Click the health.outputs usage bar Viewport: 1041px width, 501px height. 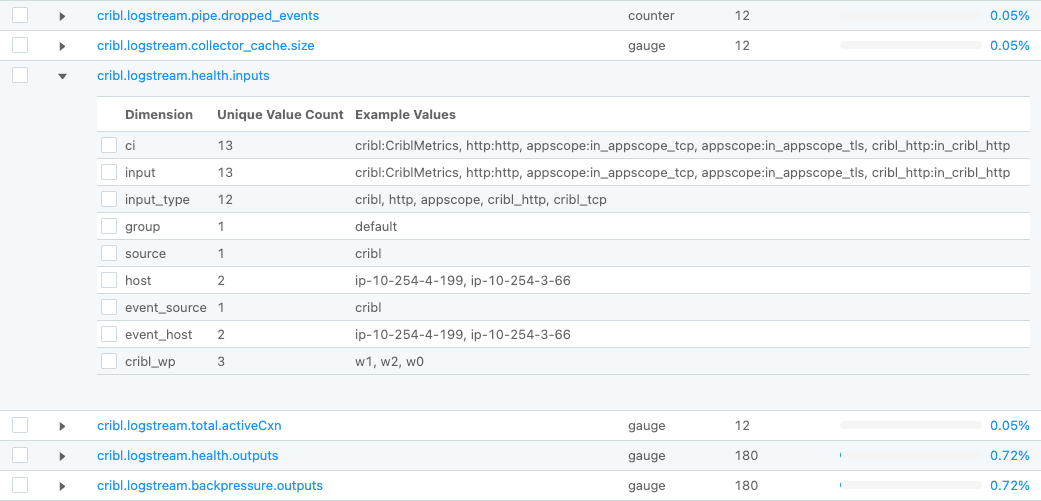pos(910,455)
